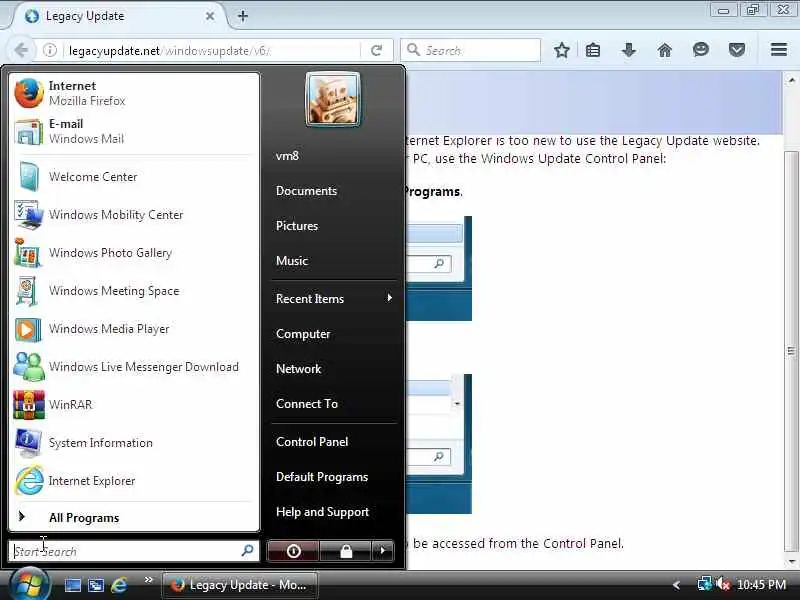Launch Windows Mobility Center
Image resolution: width=800 pixels, height=600 pixels.
click(134, 215)
